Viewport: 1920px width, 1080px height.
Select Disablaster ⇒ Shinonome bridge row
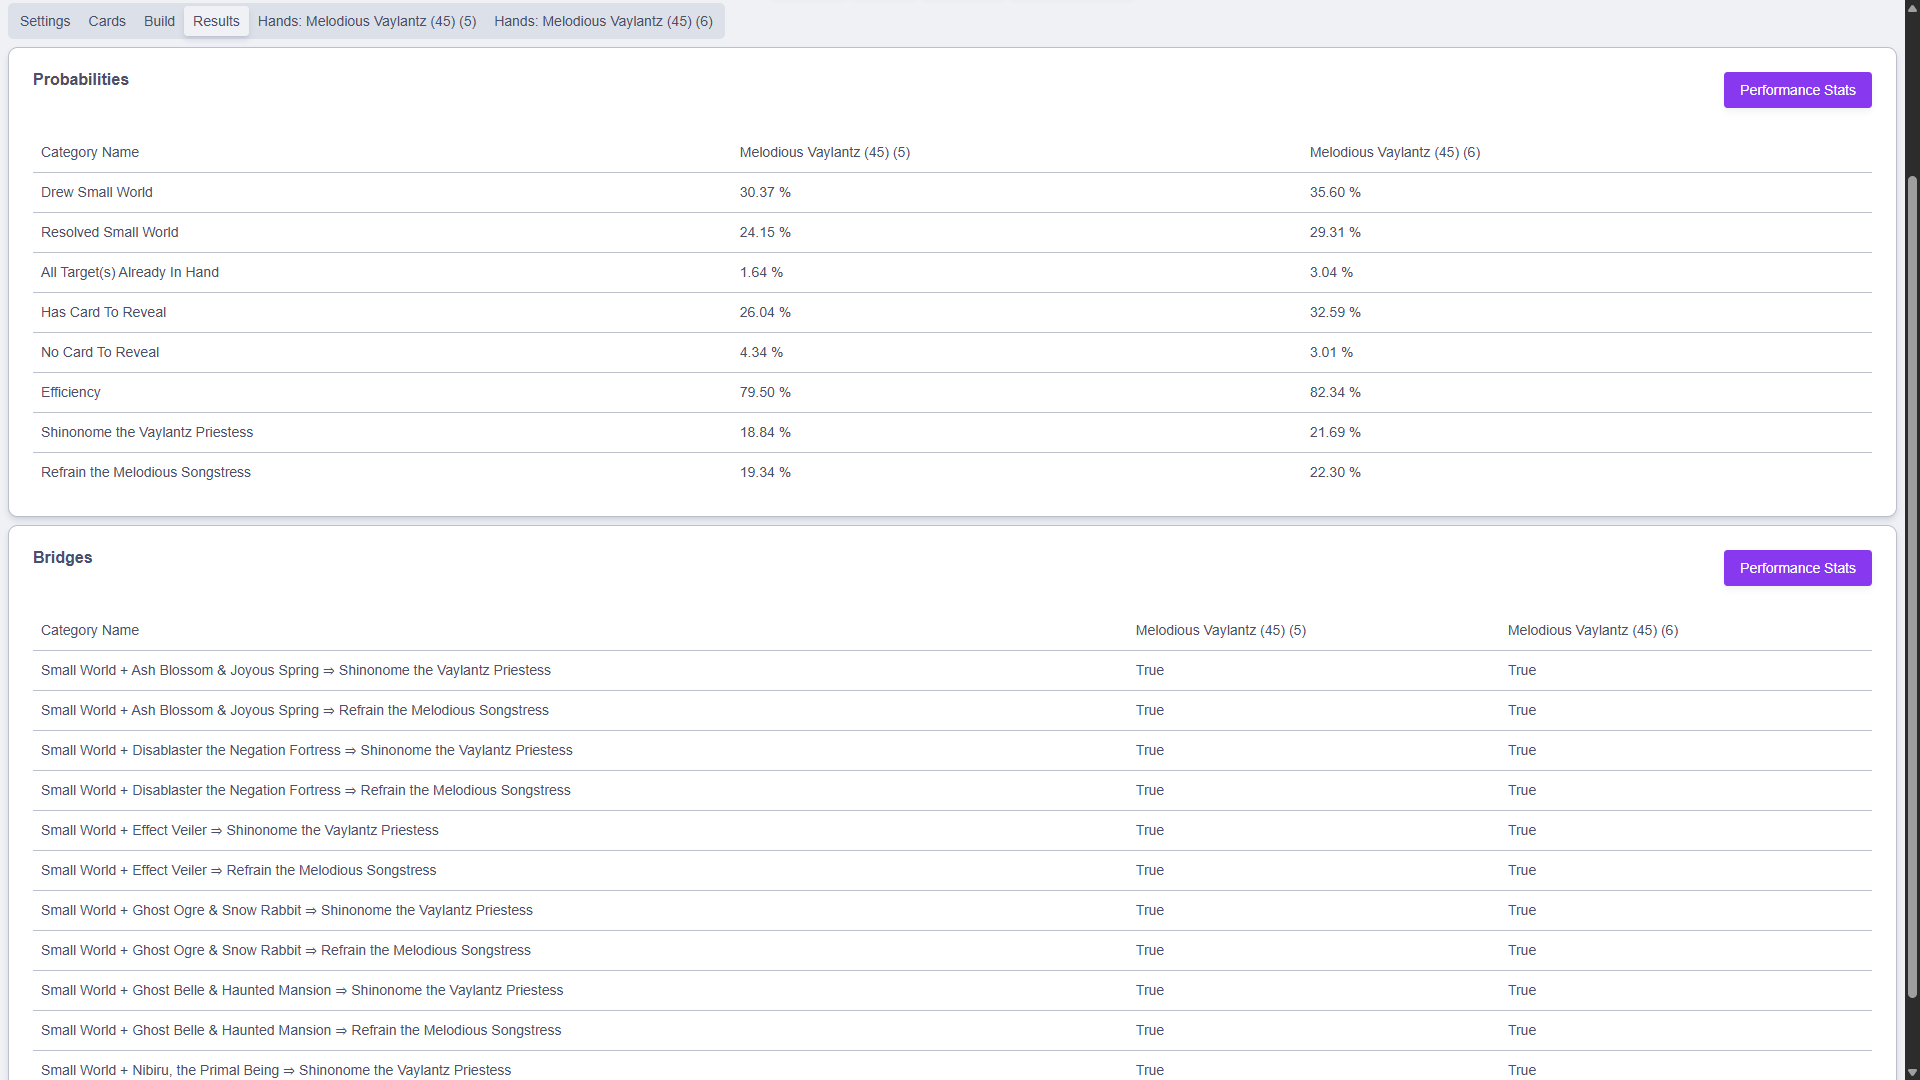[x=952, y=750]
